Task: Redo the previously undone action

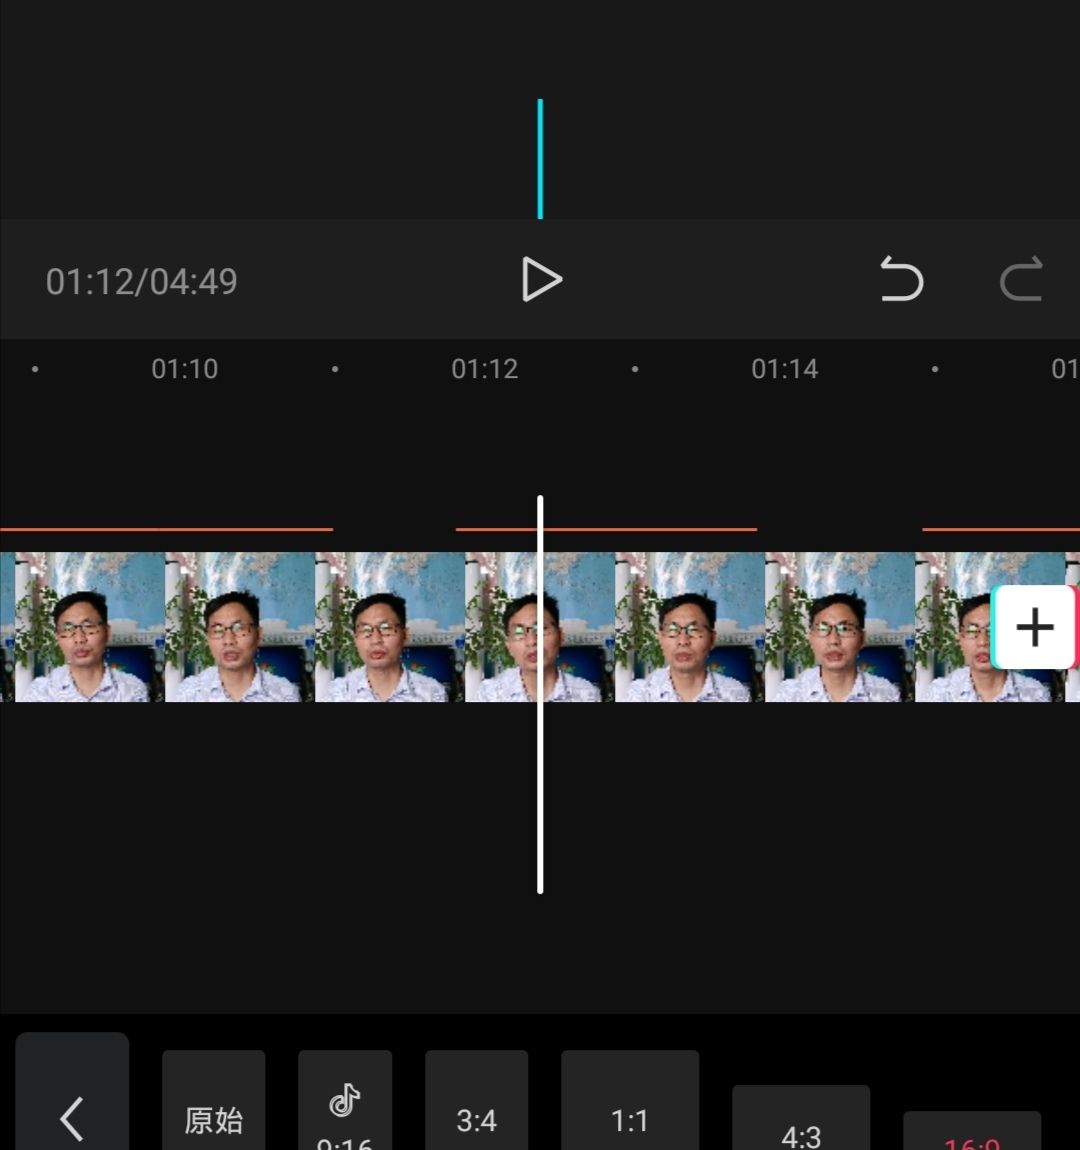Action: (x=1020, y=280)
